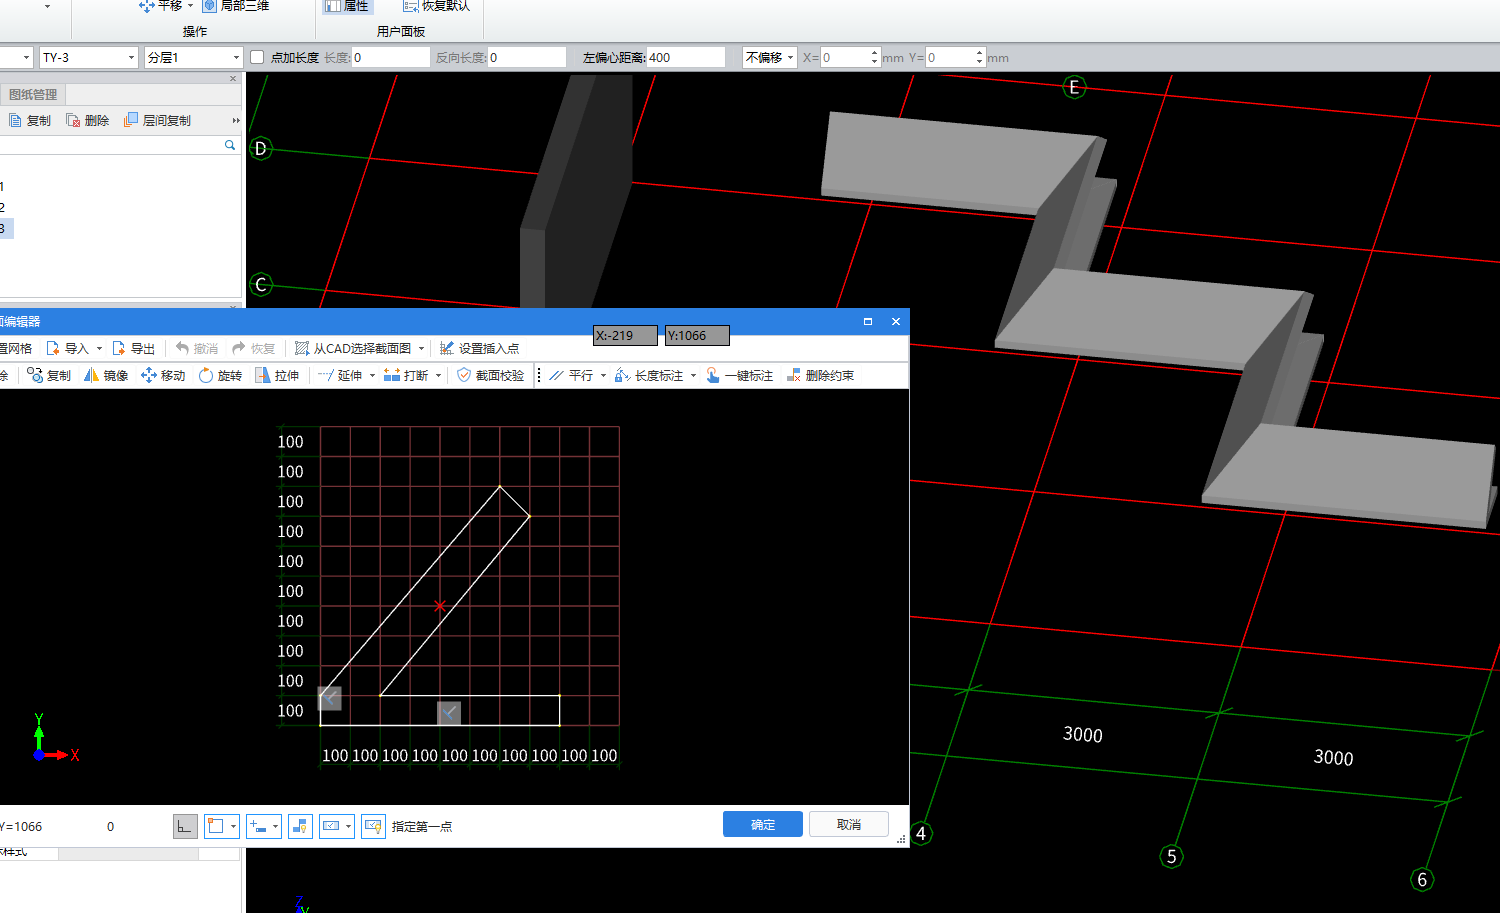Toggle the checked-box display icon beside the bulb icon
This screenshot has height=913, width=1500.
[331, 826]
